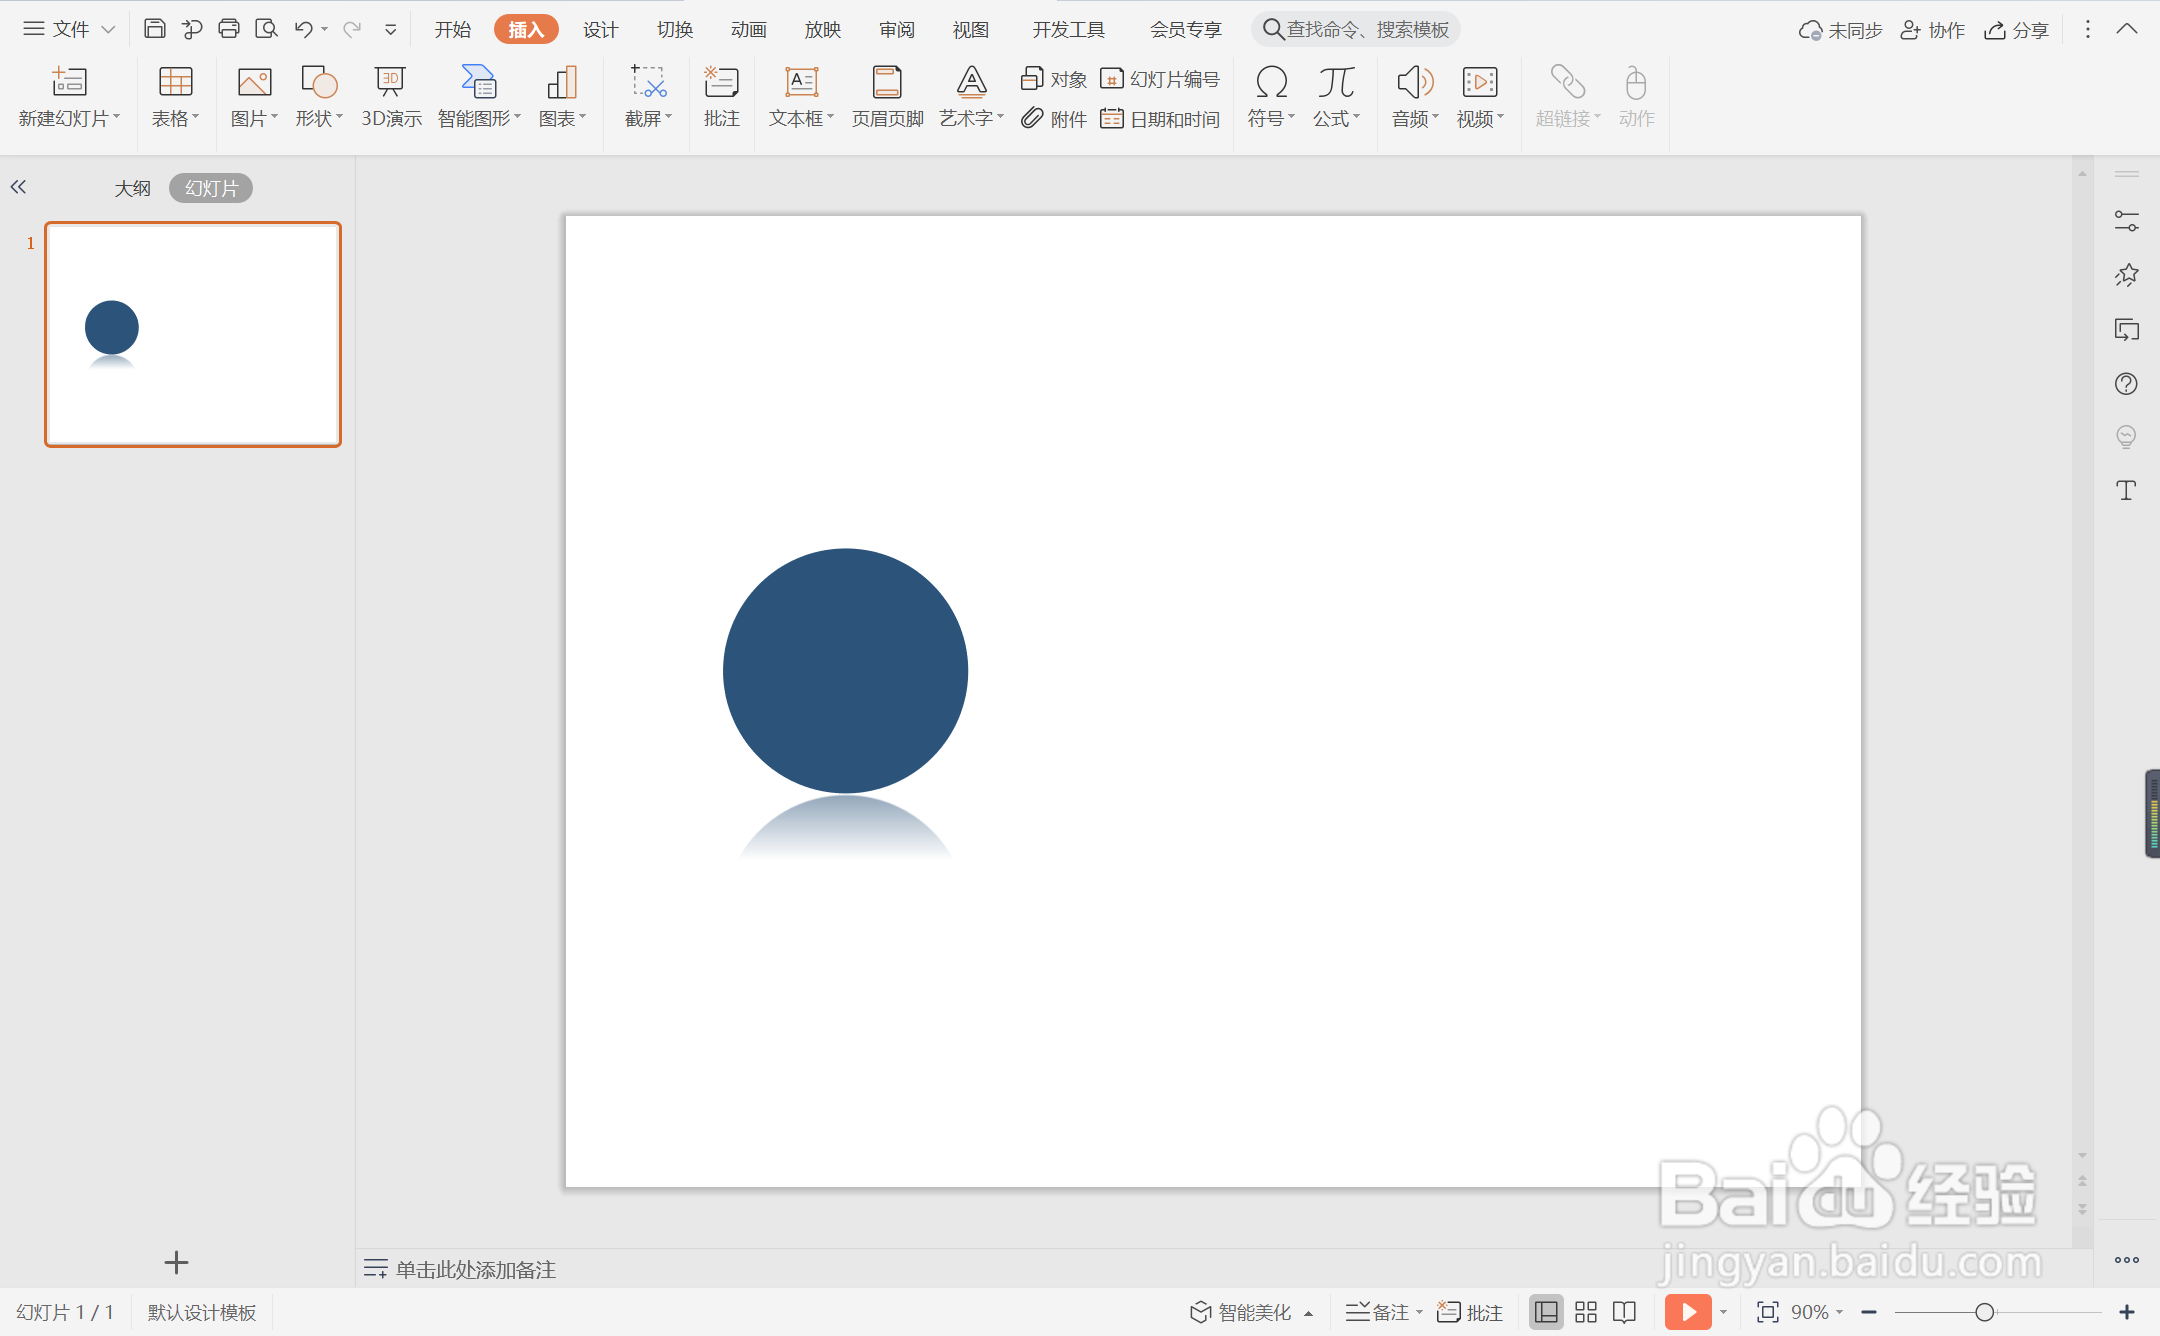2160x1336 pixels.
Task: Insert 对象 object
Action: [1054, 79]
